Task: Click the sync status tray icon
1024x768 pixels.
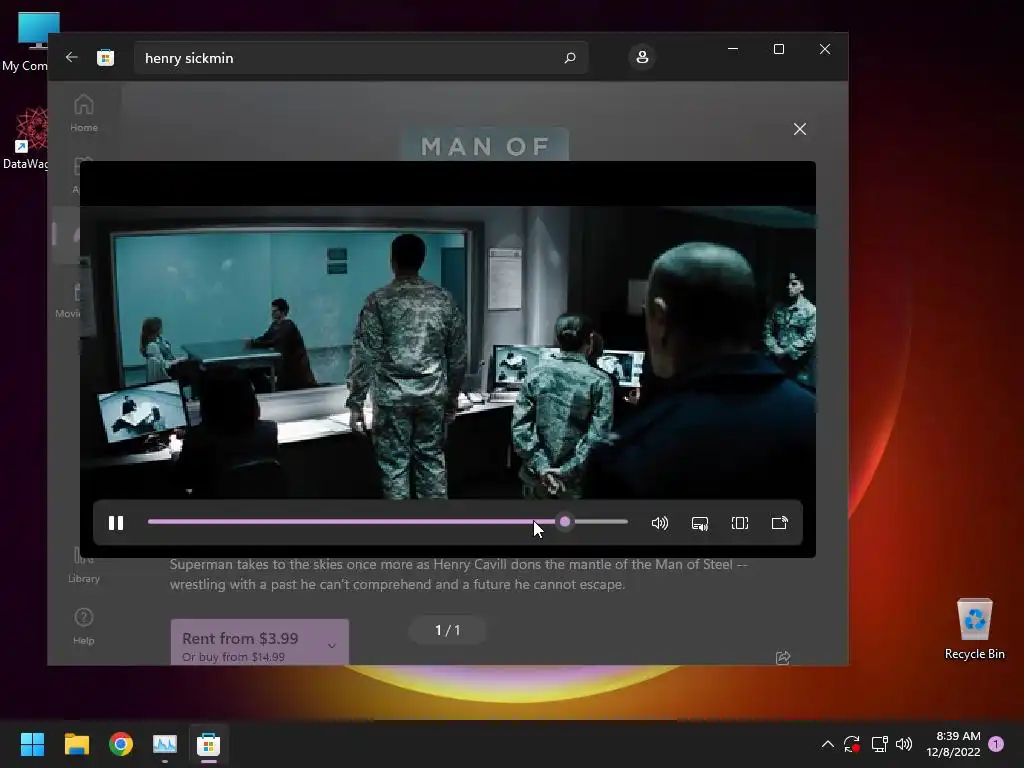Action: pyautogui.click(x=852, y=744)
